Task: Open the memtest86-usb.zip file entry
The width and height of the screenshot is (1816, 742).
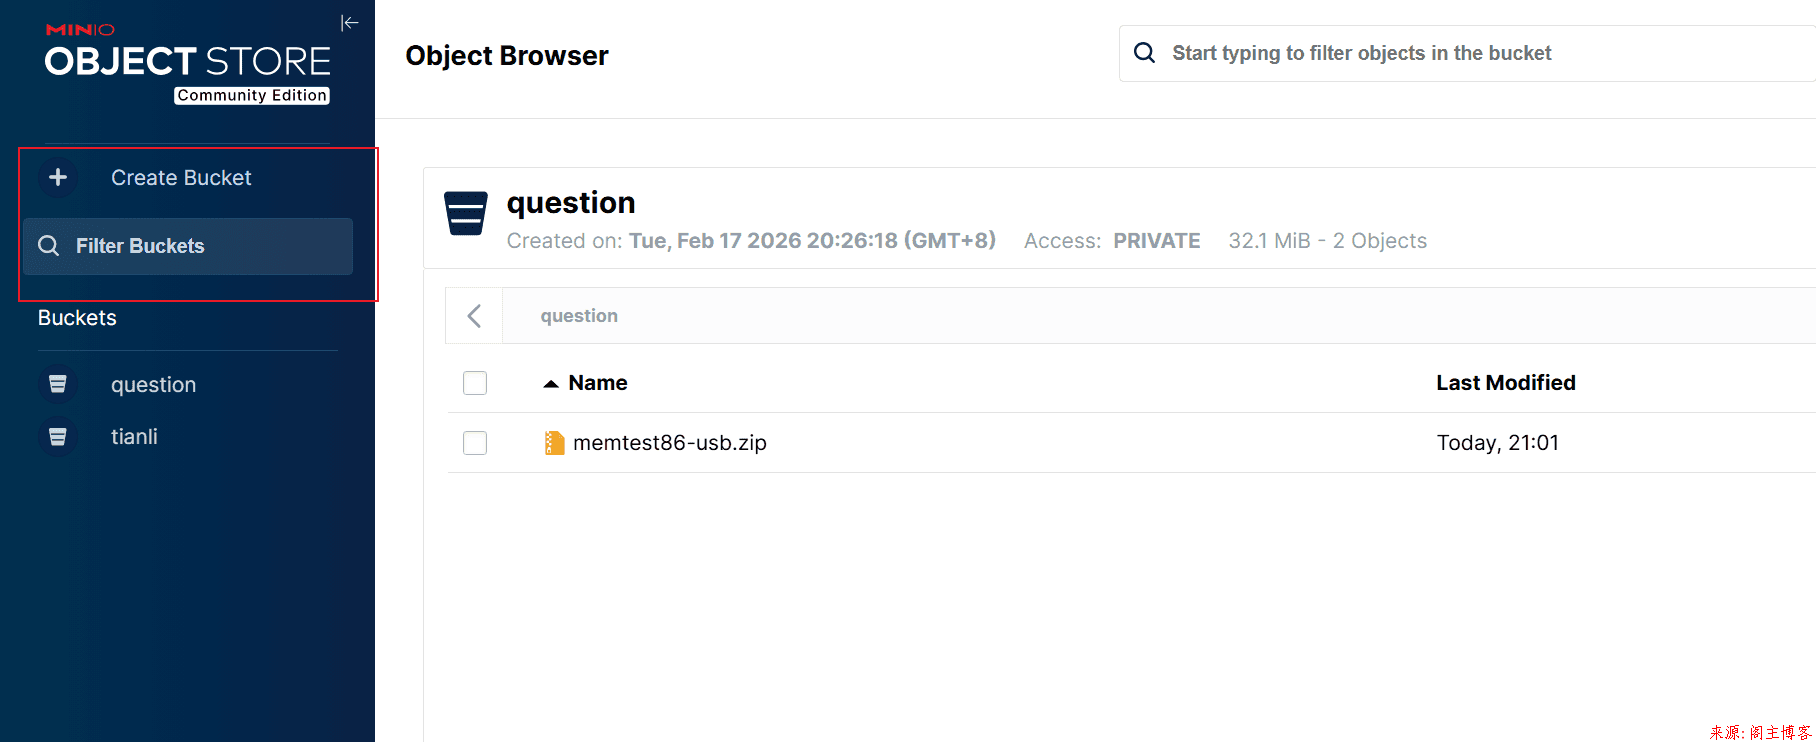Action: [669, 443]
